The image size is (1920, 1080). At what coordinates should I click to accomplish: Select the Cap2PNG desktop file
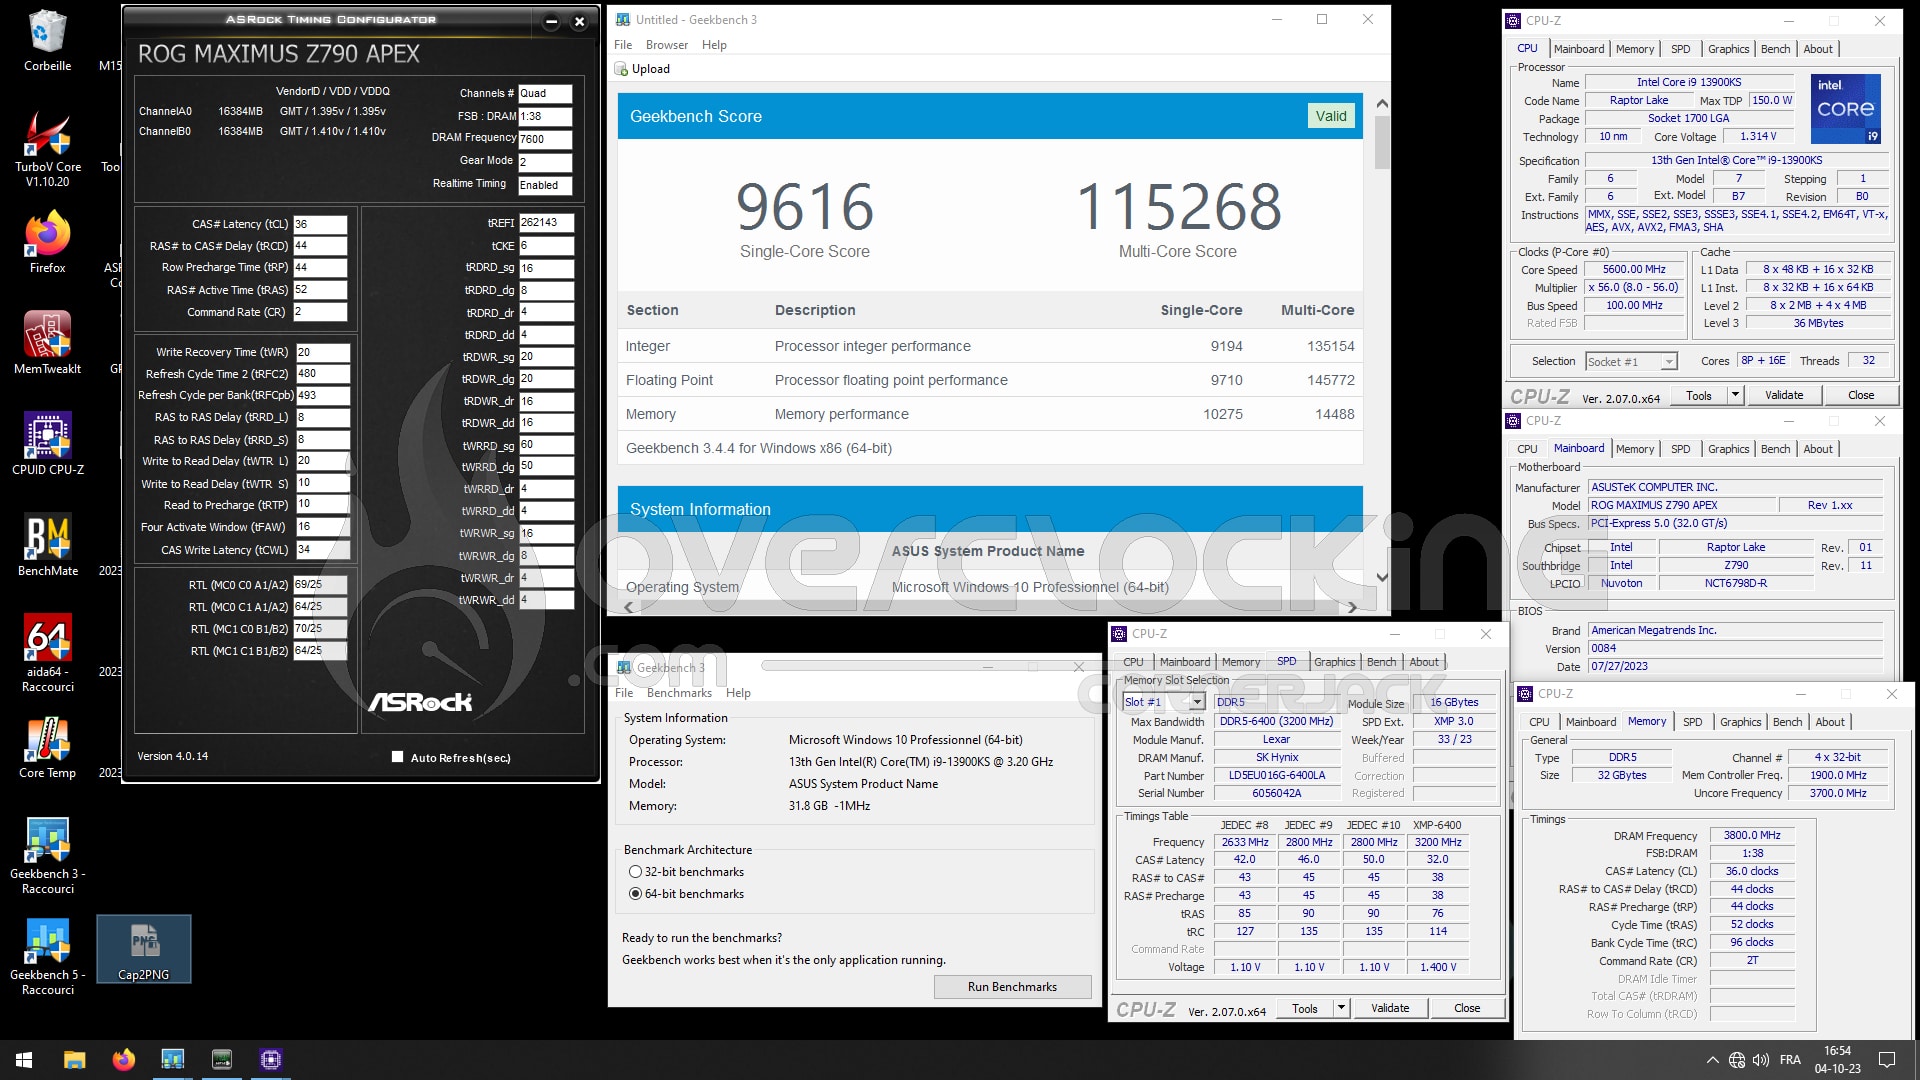click(144, 949)
